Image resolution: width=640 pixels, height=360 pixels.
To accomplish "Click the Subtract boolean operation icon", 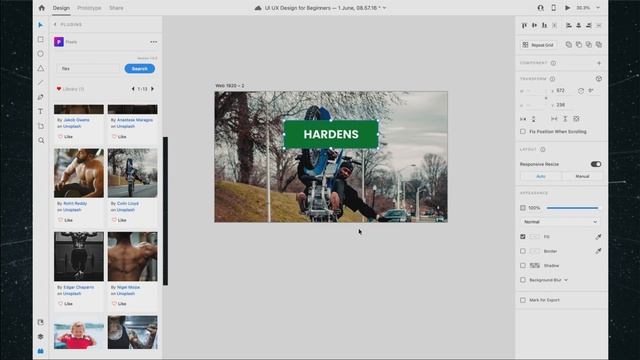I will [579, 44].
